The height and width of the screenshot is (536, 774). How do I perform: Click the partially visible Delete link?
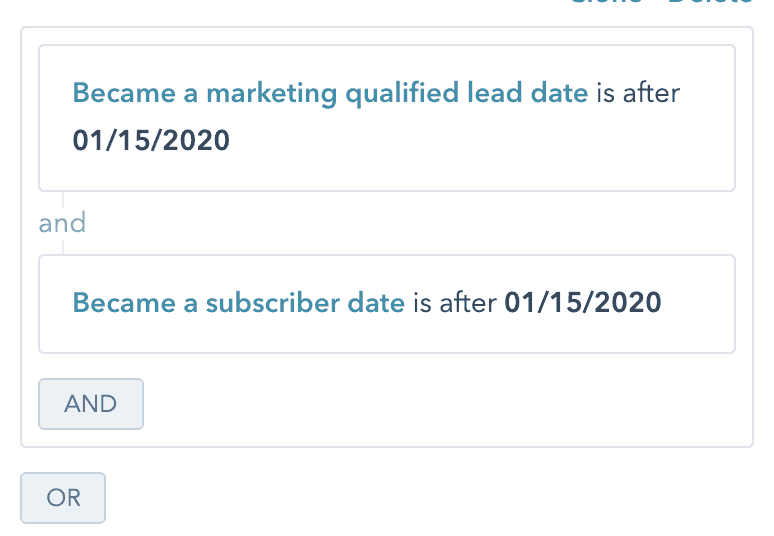click(710, 3)
